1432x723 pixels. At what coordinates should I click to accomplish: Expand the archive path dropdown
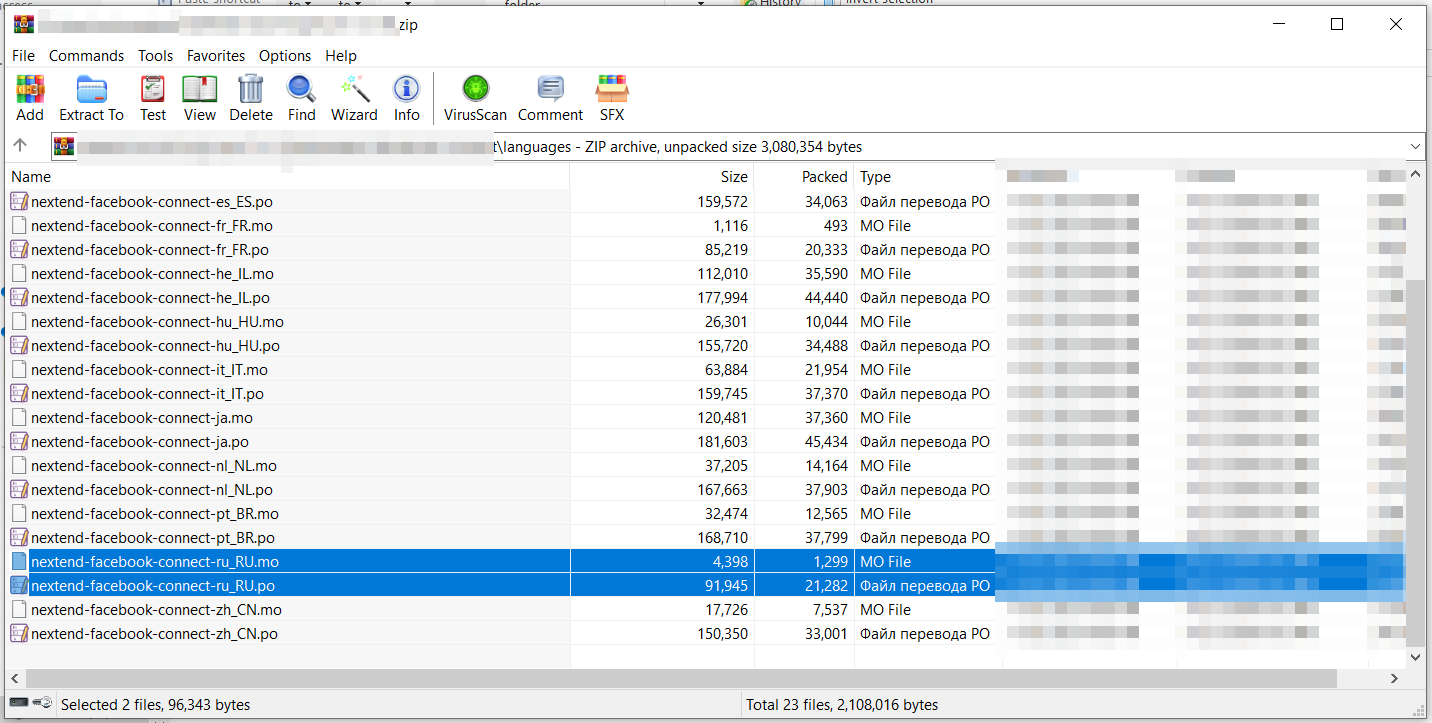[1415, 147]
